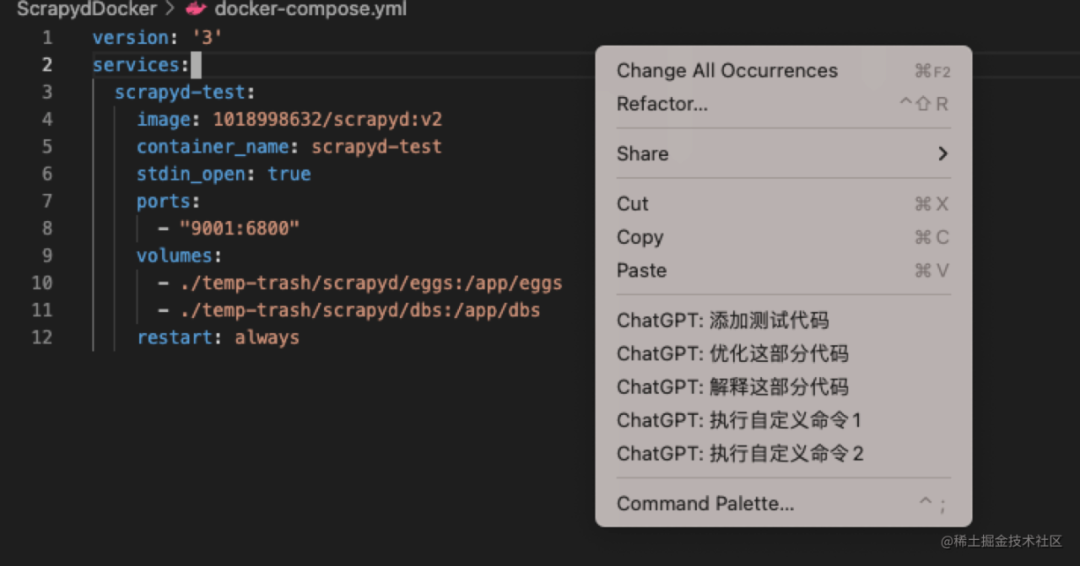Select ChatGPT: 执行自定义命令1
Screen dimensions: 1080x566
(739, 420)
